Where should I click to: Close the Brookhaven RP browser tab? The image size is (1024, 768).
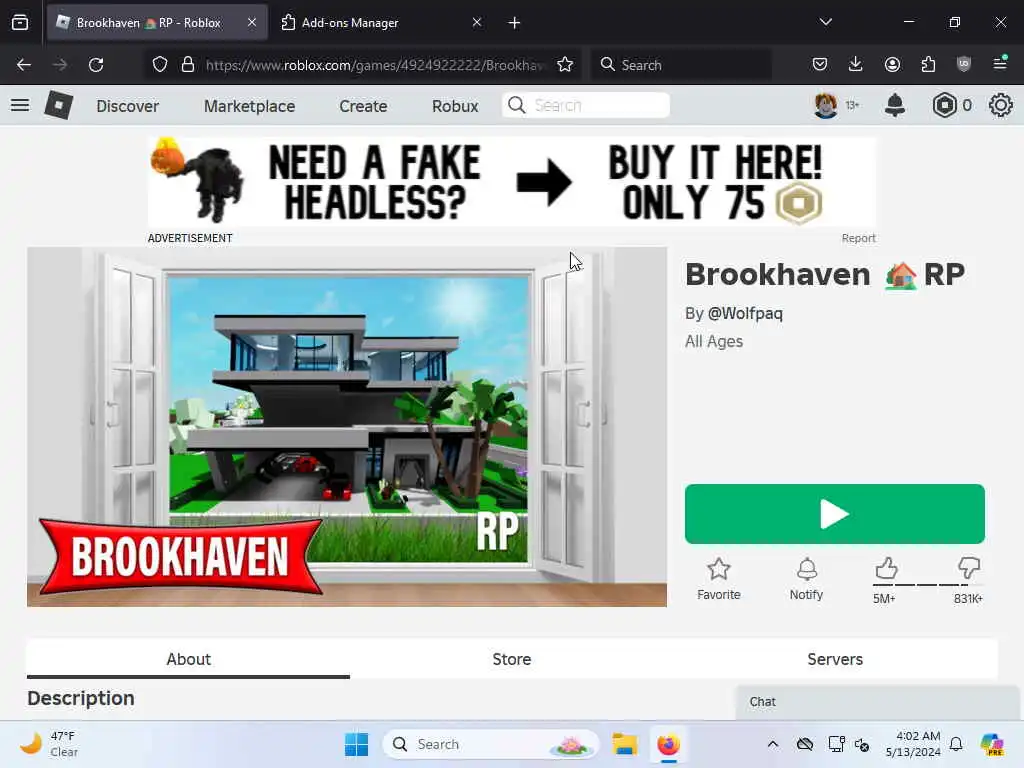pyautogui.click(x=252, y=22)
